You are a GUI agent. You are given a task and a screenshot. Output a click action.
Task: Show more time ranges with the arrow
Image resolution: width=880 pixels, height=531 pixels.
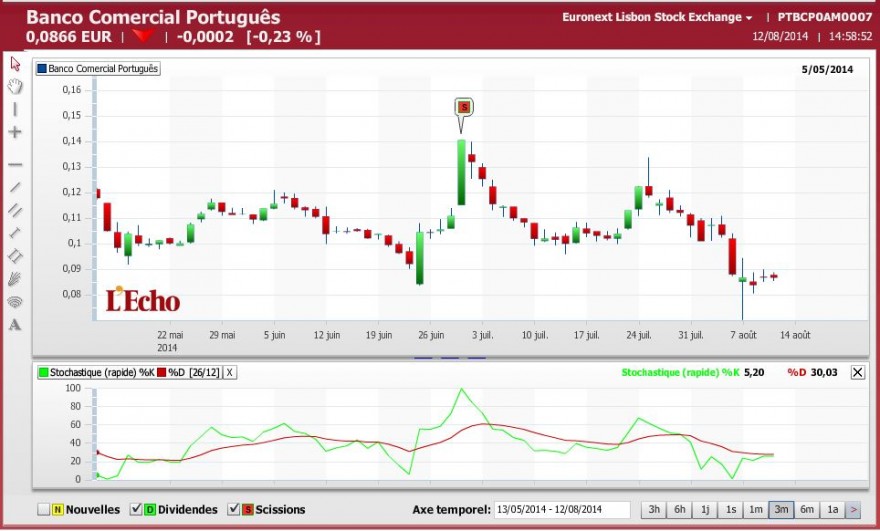853,510
